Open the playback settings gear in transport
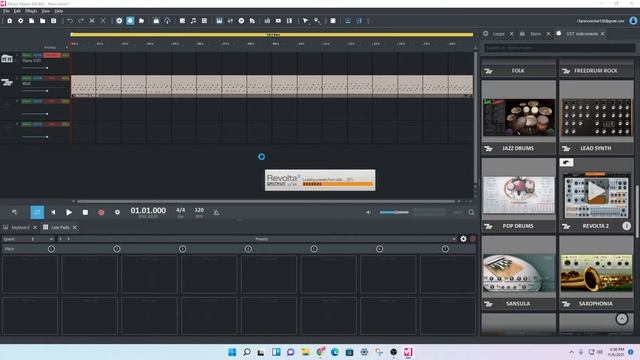This screenshot has width=640, height=360. [x=117, y=212]
